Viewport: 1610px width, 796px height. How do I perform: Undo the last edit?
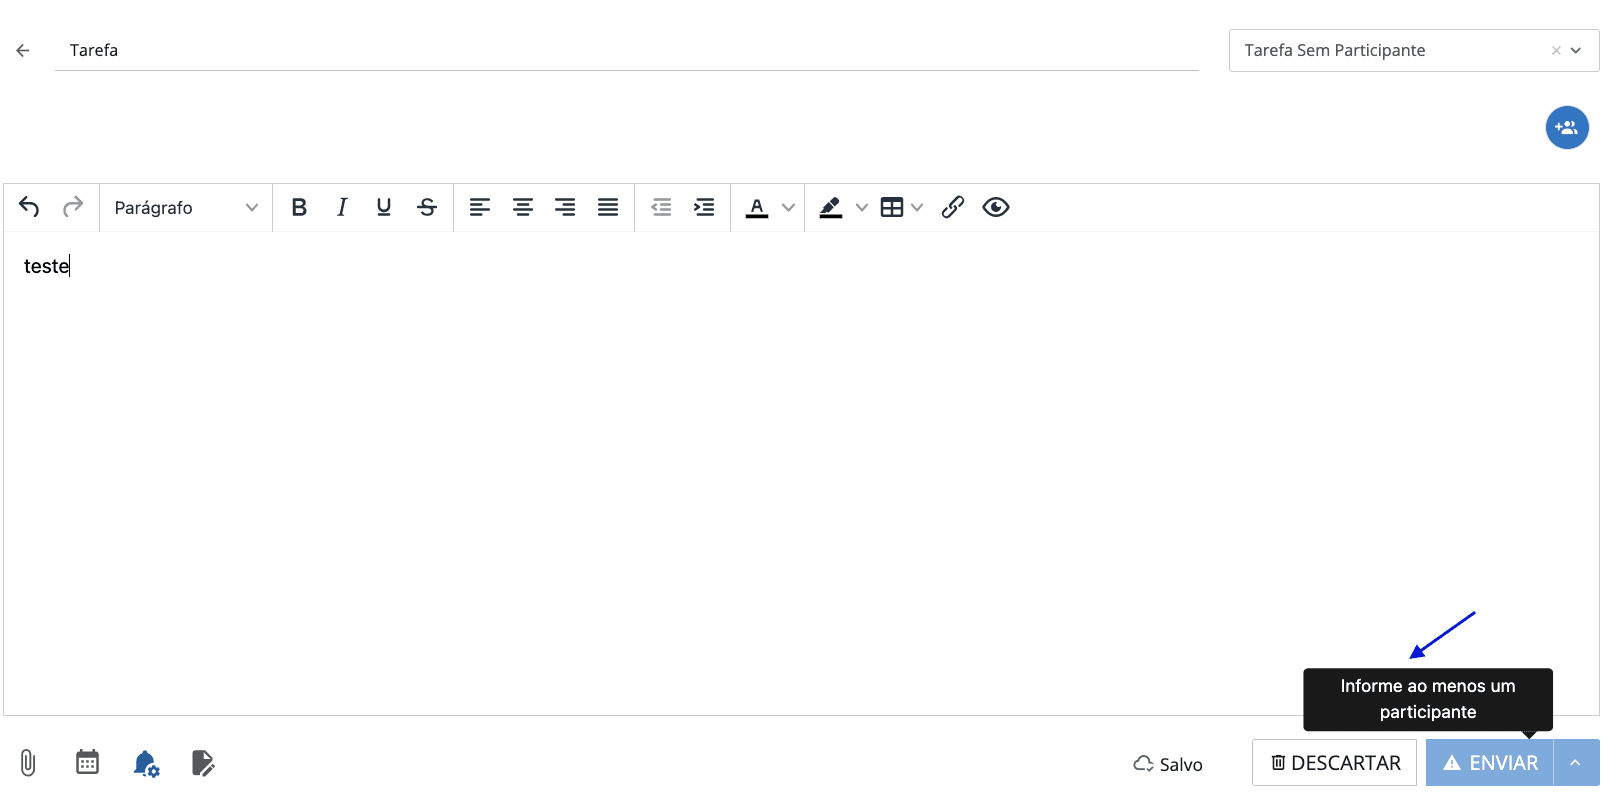pos(29,207)
